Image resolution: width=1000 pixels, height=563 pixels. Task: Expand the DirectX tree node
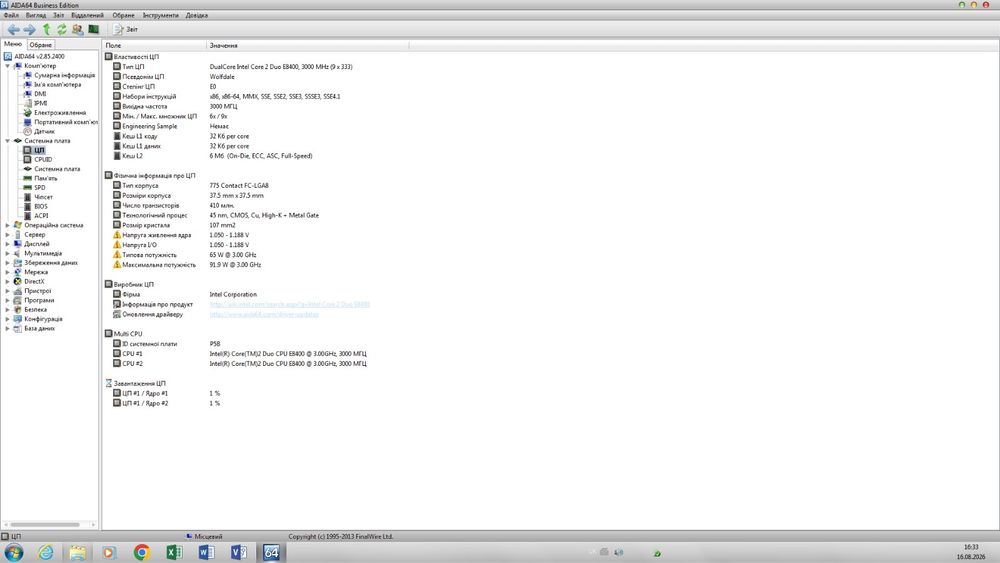pyautogui.click(x=8, y=281)
